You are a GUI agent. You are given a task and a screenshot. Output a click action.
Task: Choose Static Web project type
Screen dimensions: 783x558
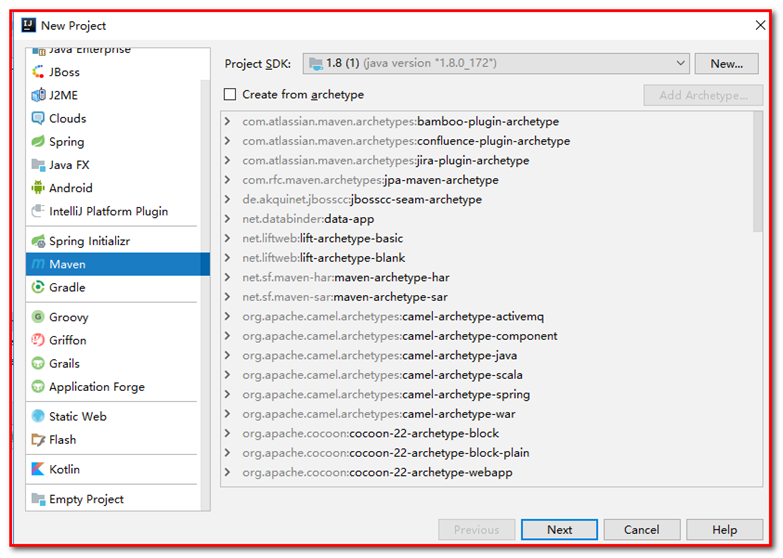coord(113,416)
